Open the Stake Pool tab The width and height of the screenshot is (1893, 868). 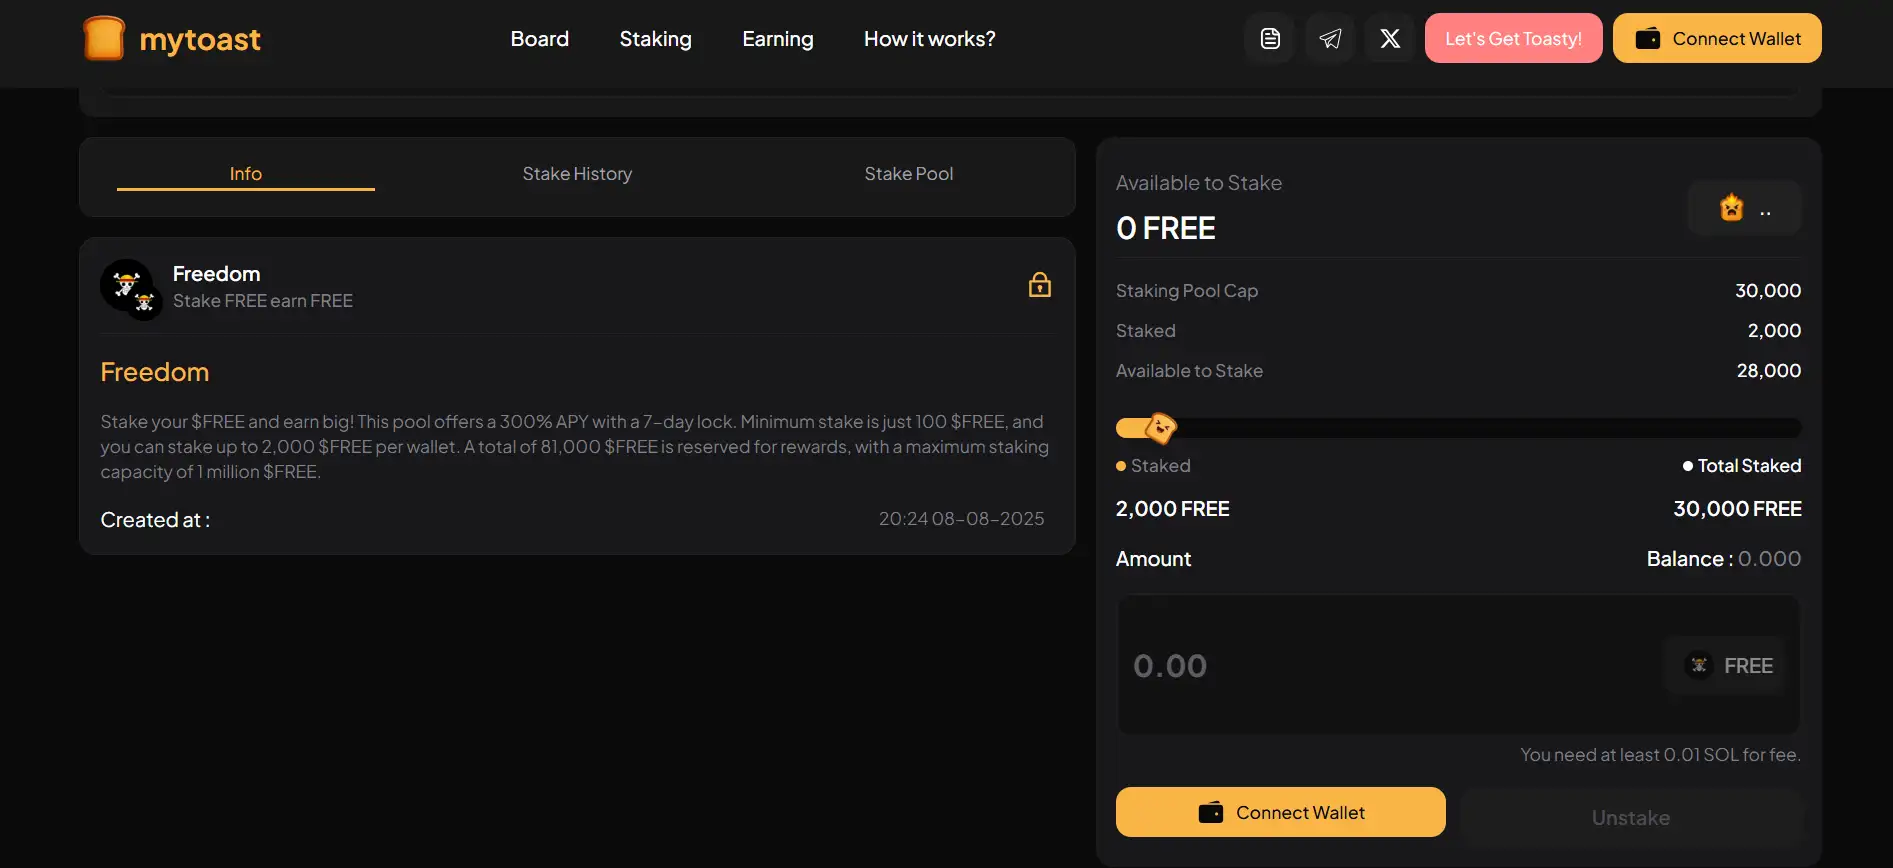pos(908,174)
